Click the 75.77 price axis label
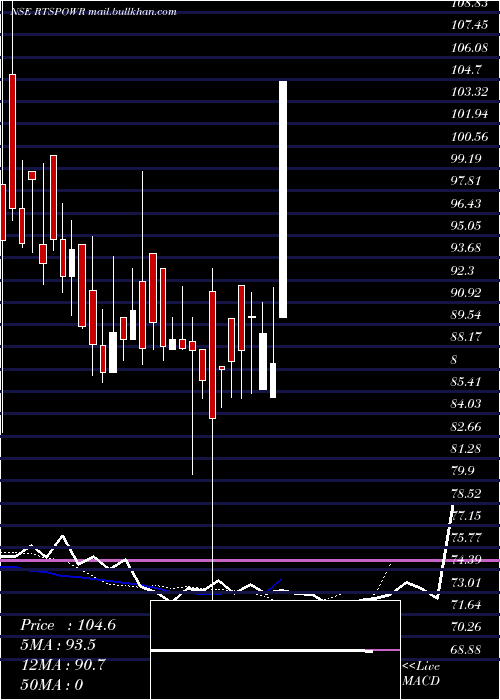Screen dimensions: 500x700 pos(467,538)
